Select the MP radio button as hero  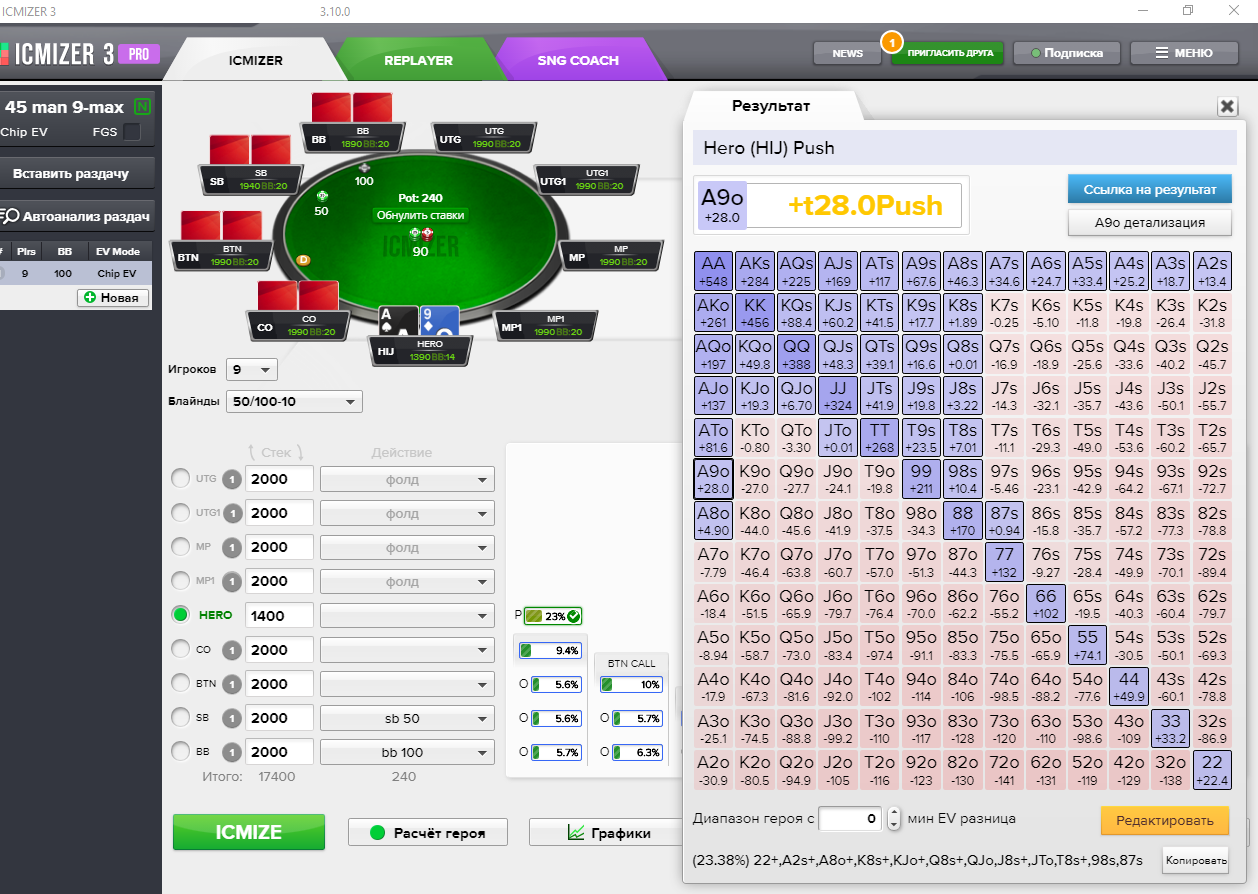(180, 547)
